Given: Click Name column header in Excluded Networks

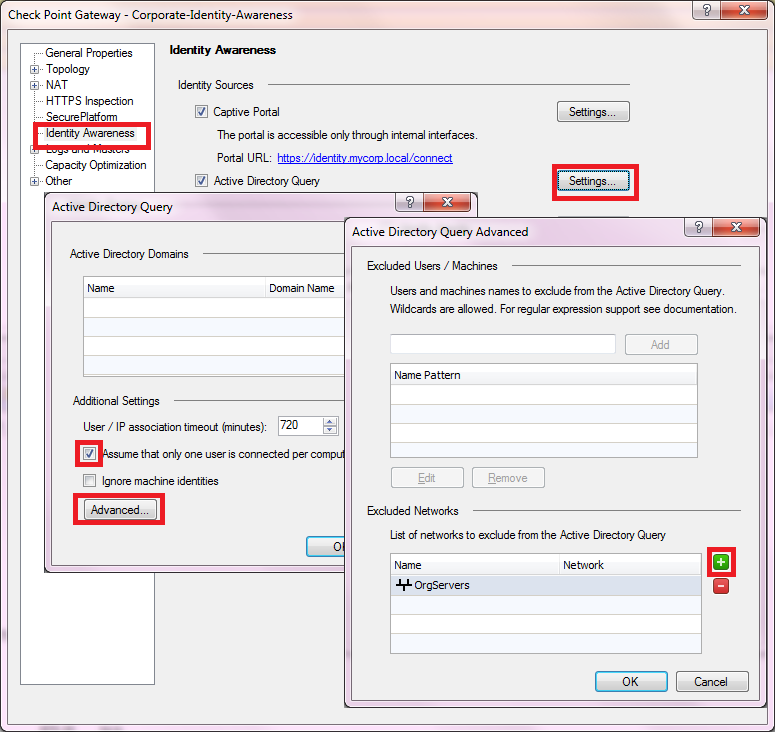Looking at the screenshot, I should [474, 565].
